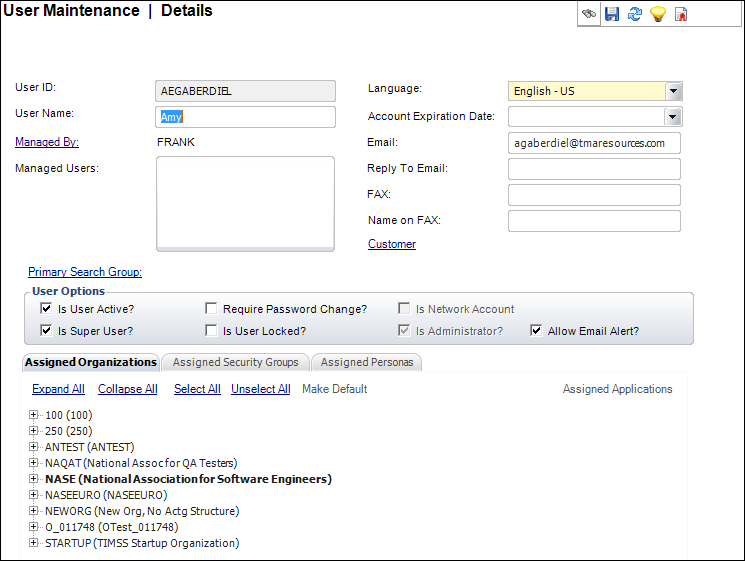The image size is (745, 561).
Task: Click the yellow lightbulb icon
Action: (x=657, y=14)
